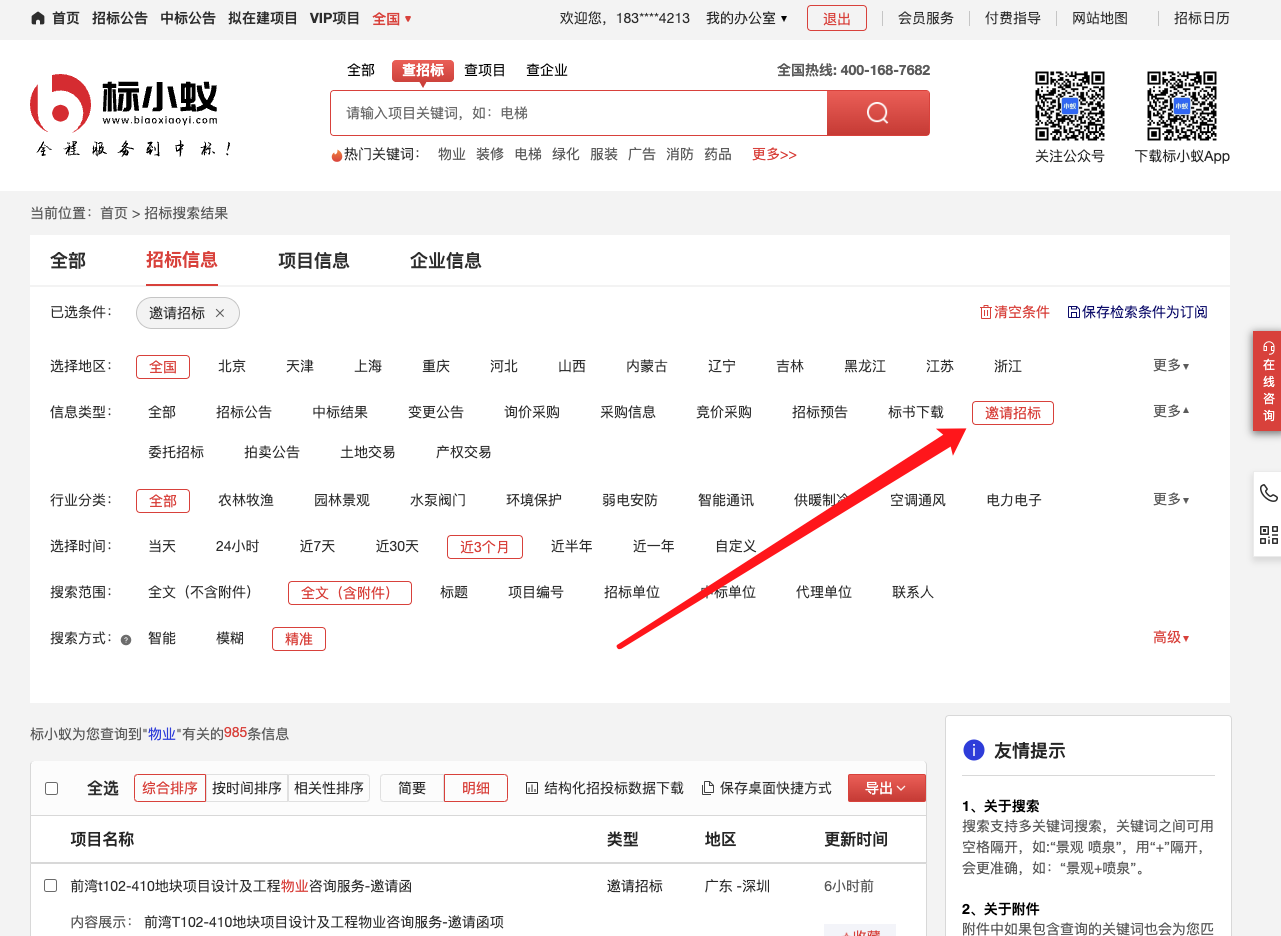The width and height of the screenshot is (1281, 936).
Task: Click the 在线咨询 headset widget
Action: point(1267,381)
